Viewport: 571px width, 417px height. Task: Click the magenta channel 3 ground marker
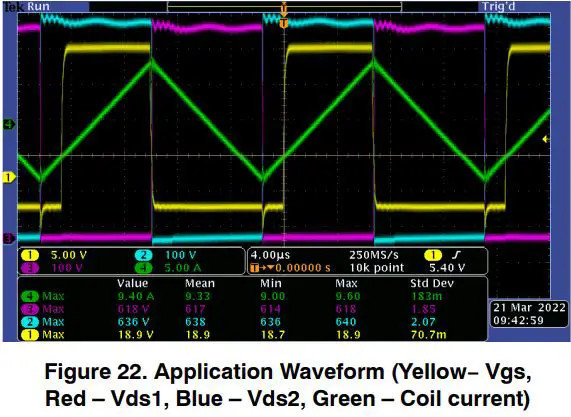pyautogui.click(x=9, y=239)
